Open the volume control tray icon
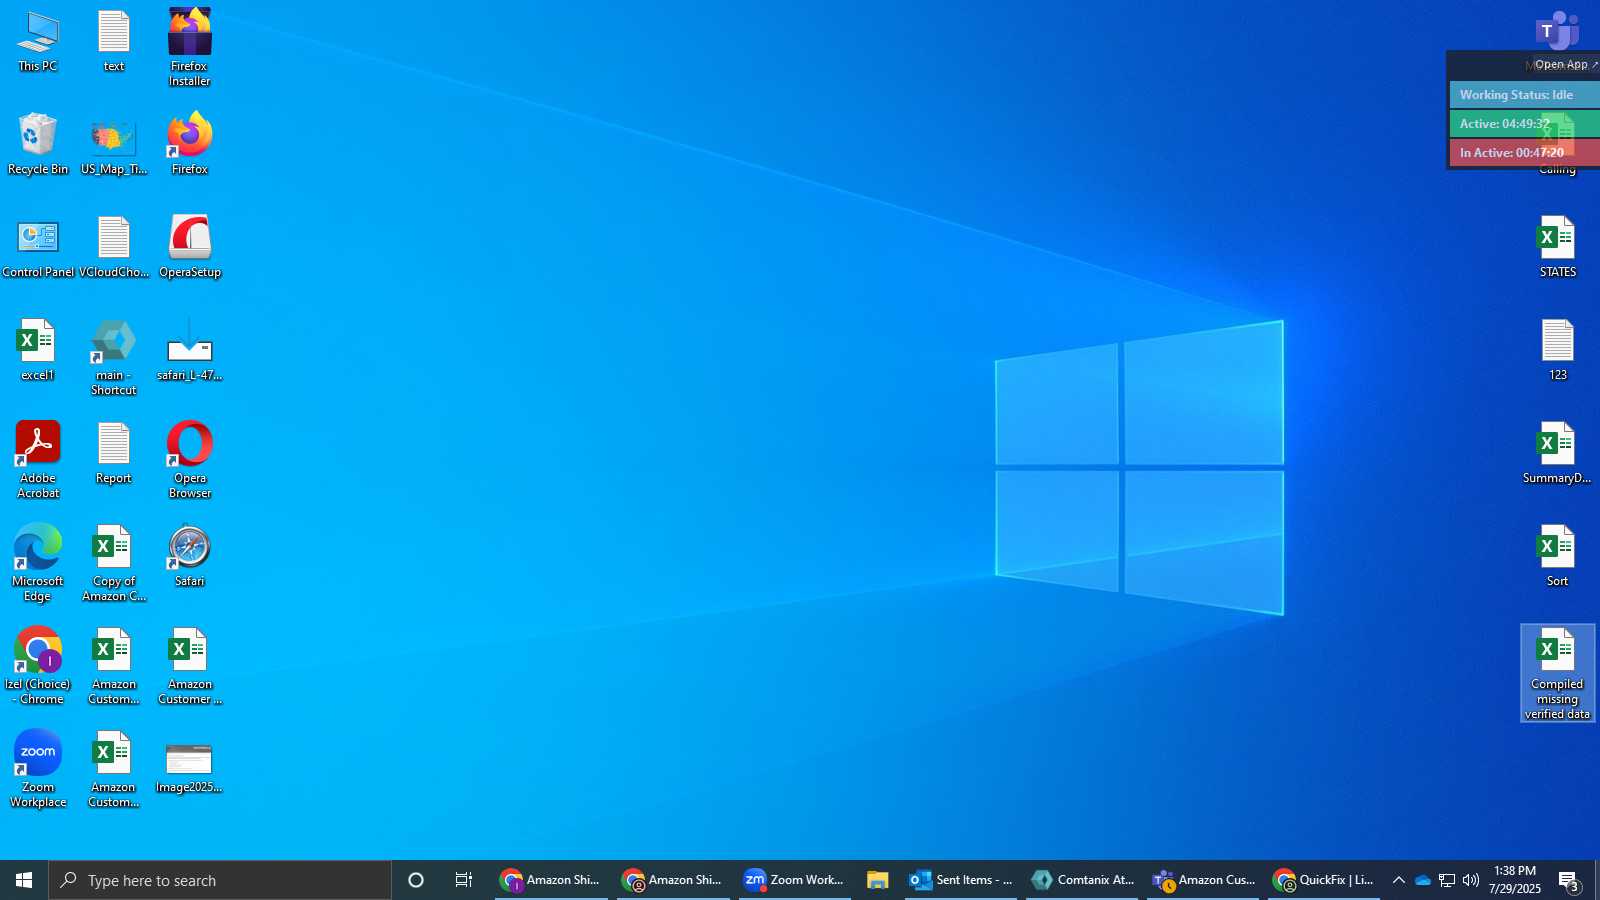 [1471, 880]
